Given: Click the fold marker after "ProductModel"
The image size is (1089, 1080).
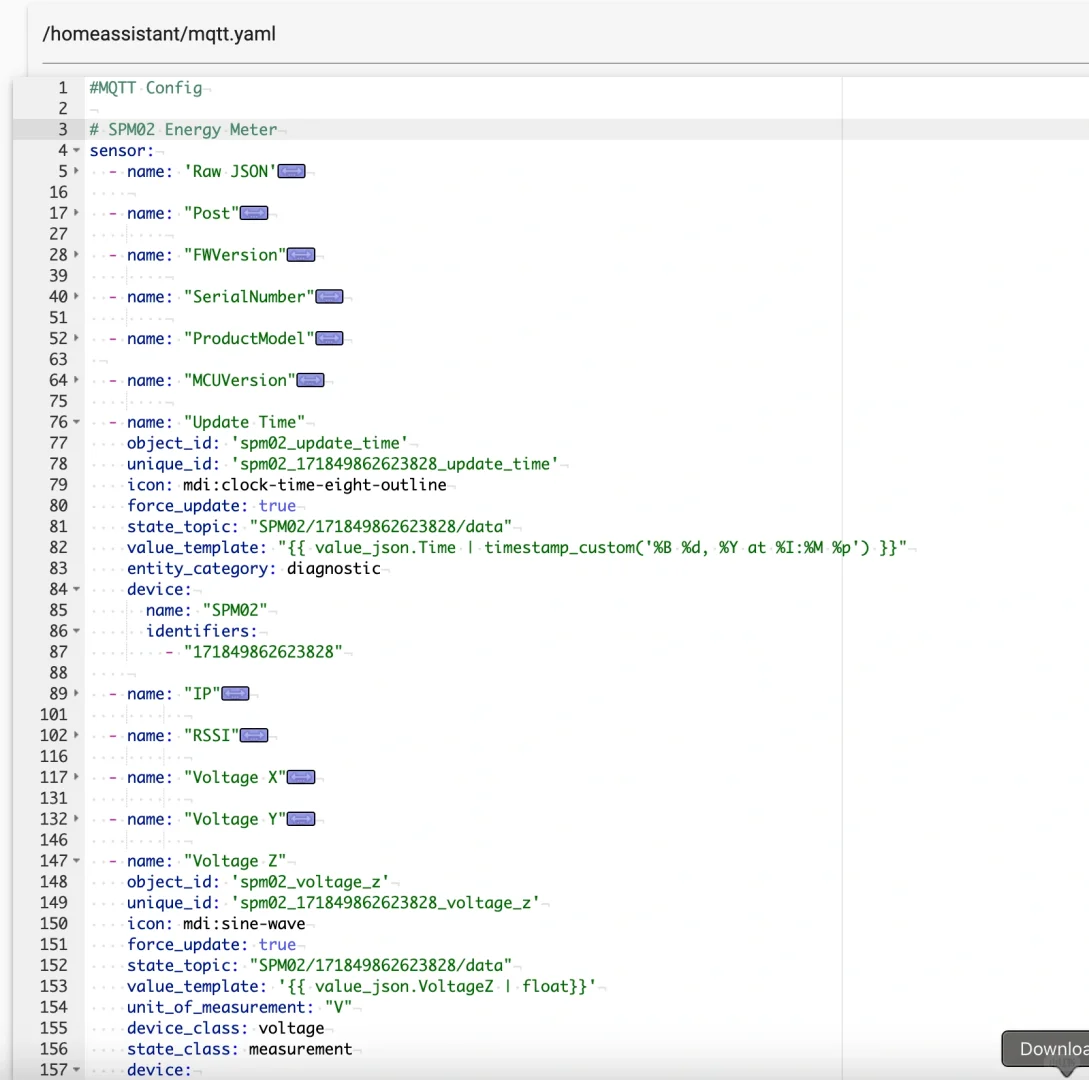Looking at the screenshot, I should point(329,338).
